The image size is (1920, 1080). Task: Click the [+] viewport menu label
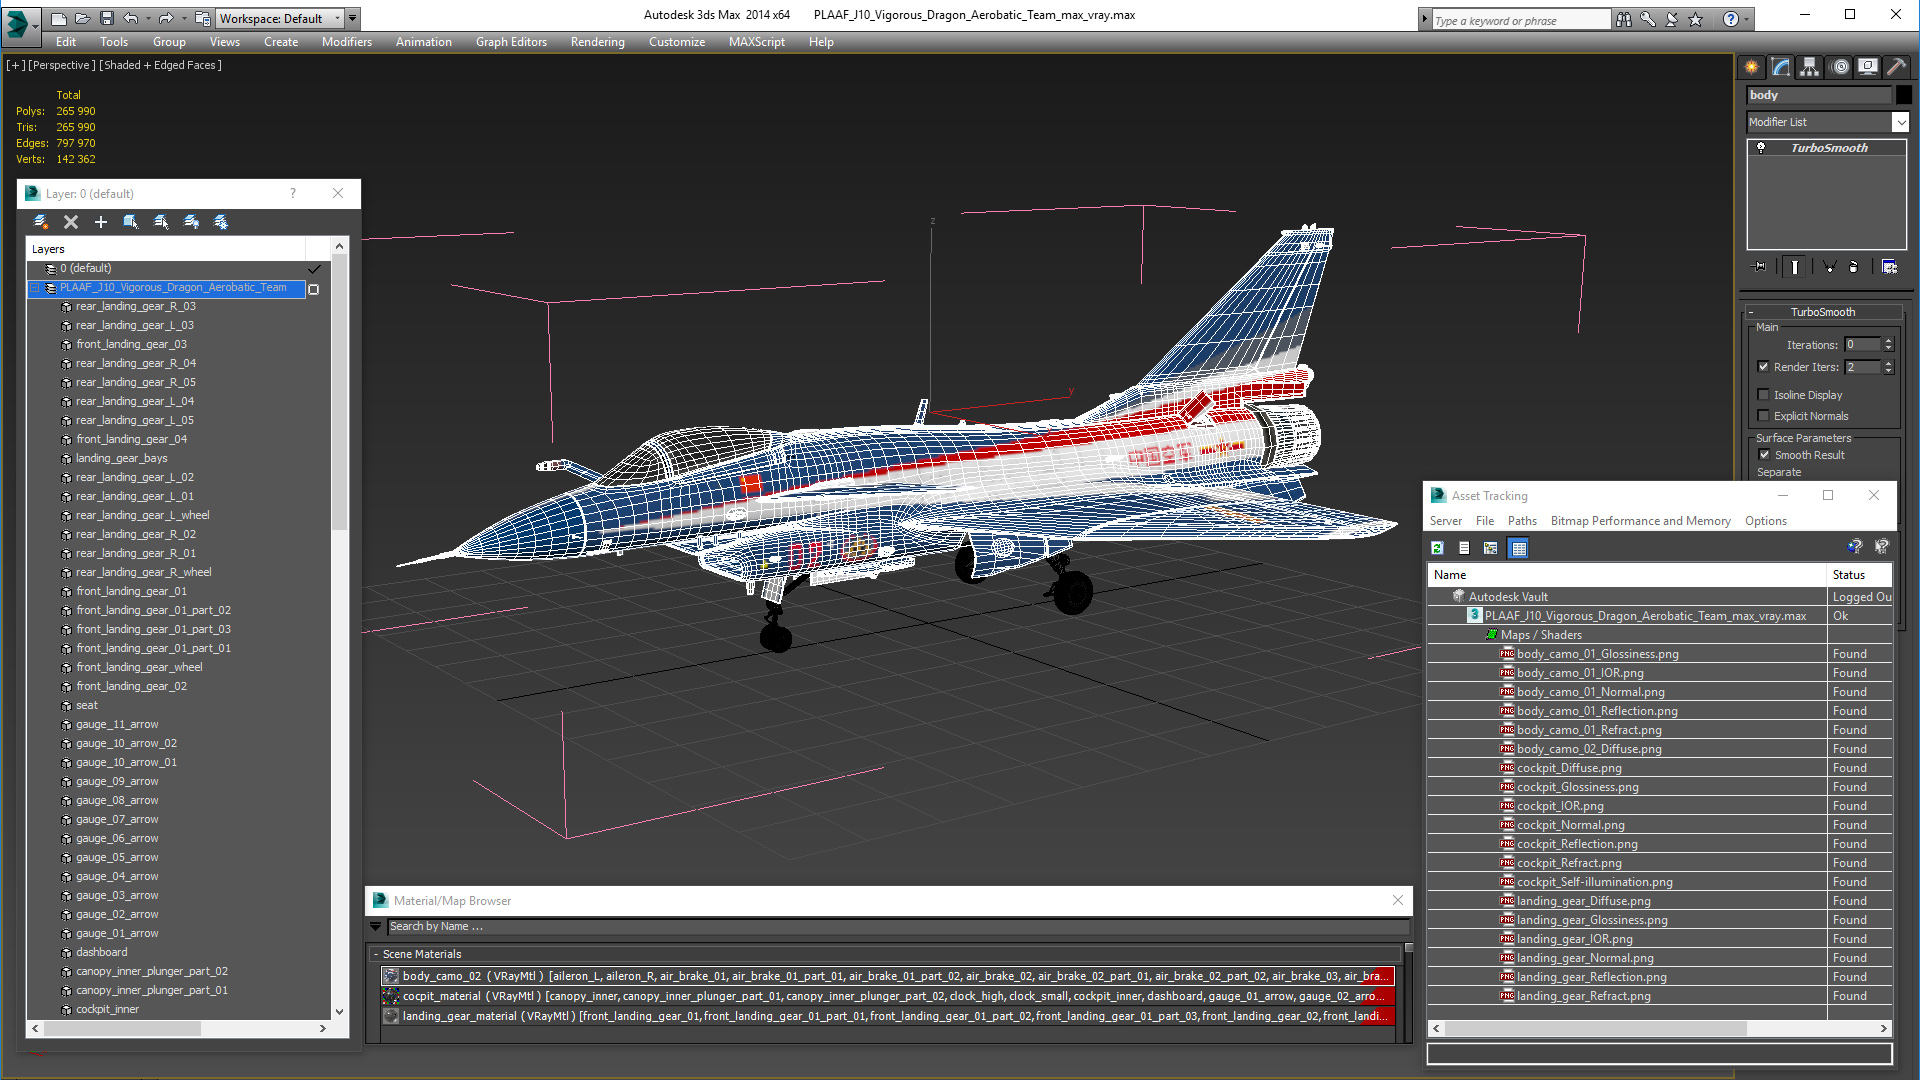click(x=16, y=65)
